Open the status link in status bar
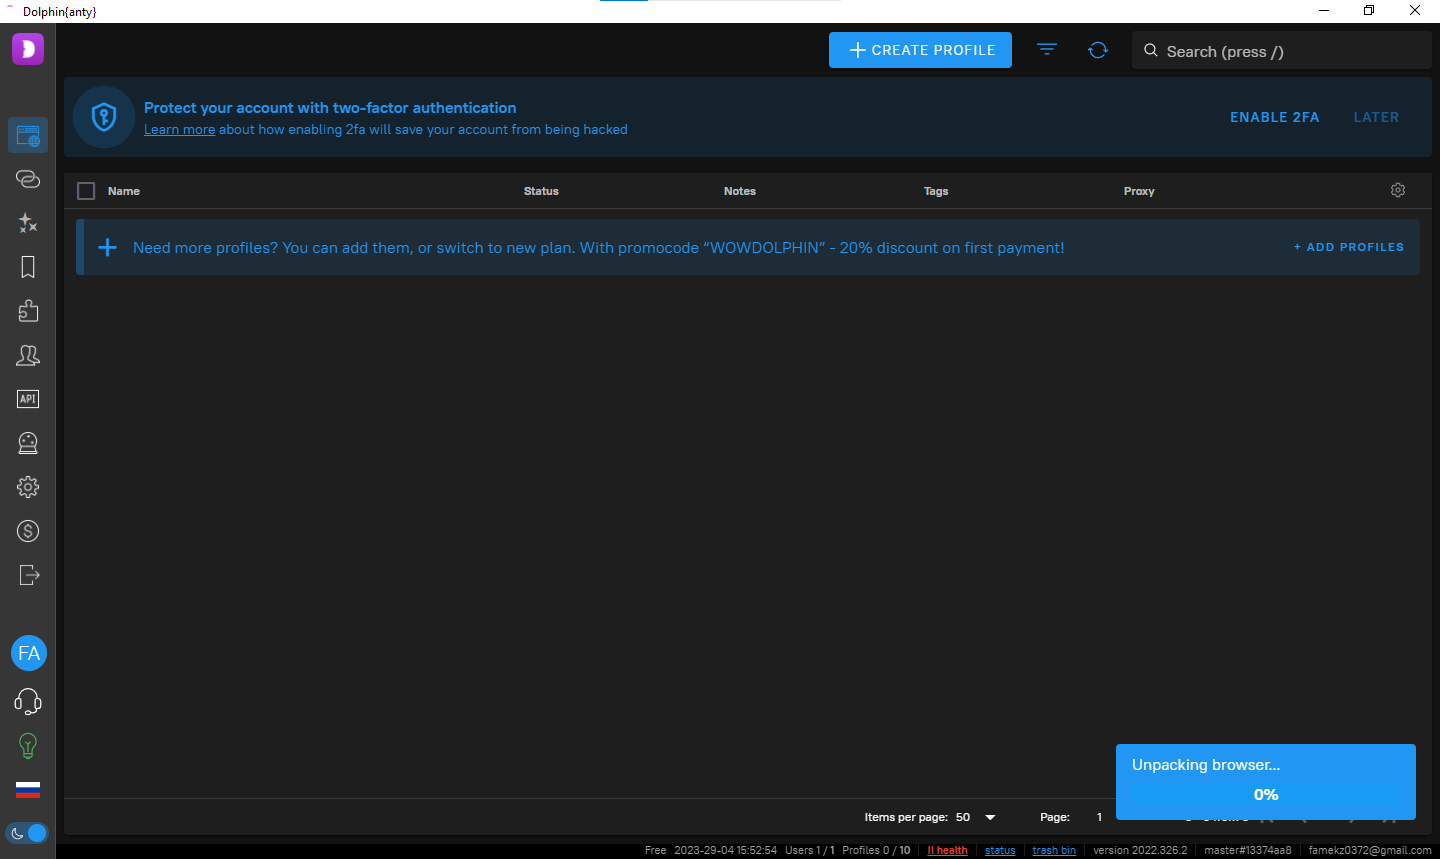Image resolution: width=1440 pixels, height=859 pixels. click(1000, 850)
